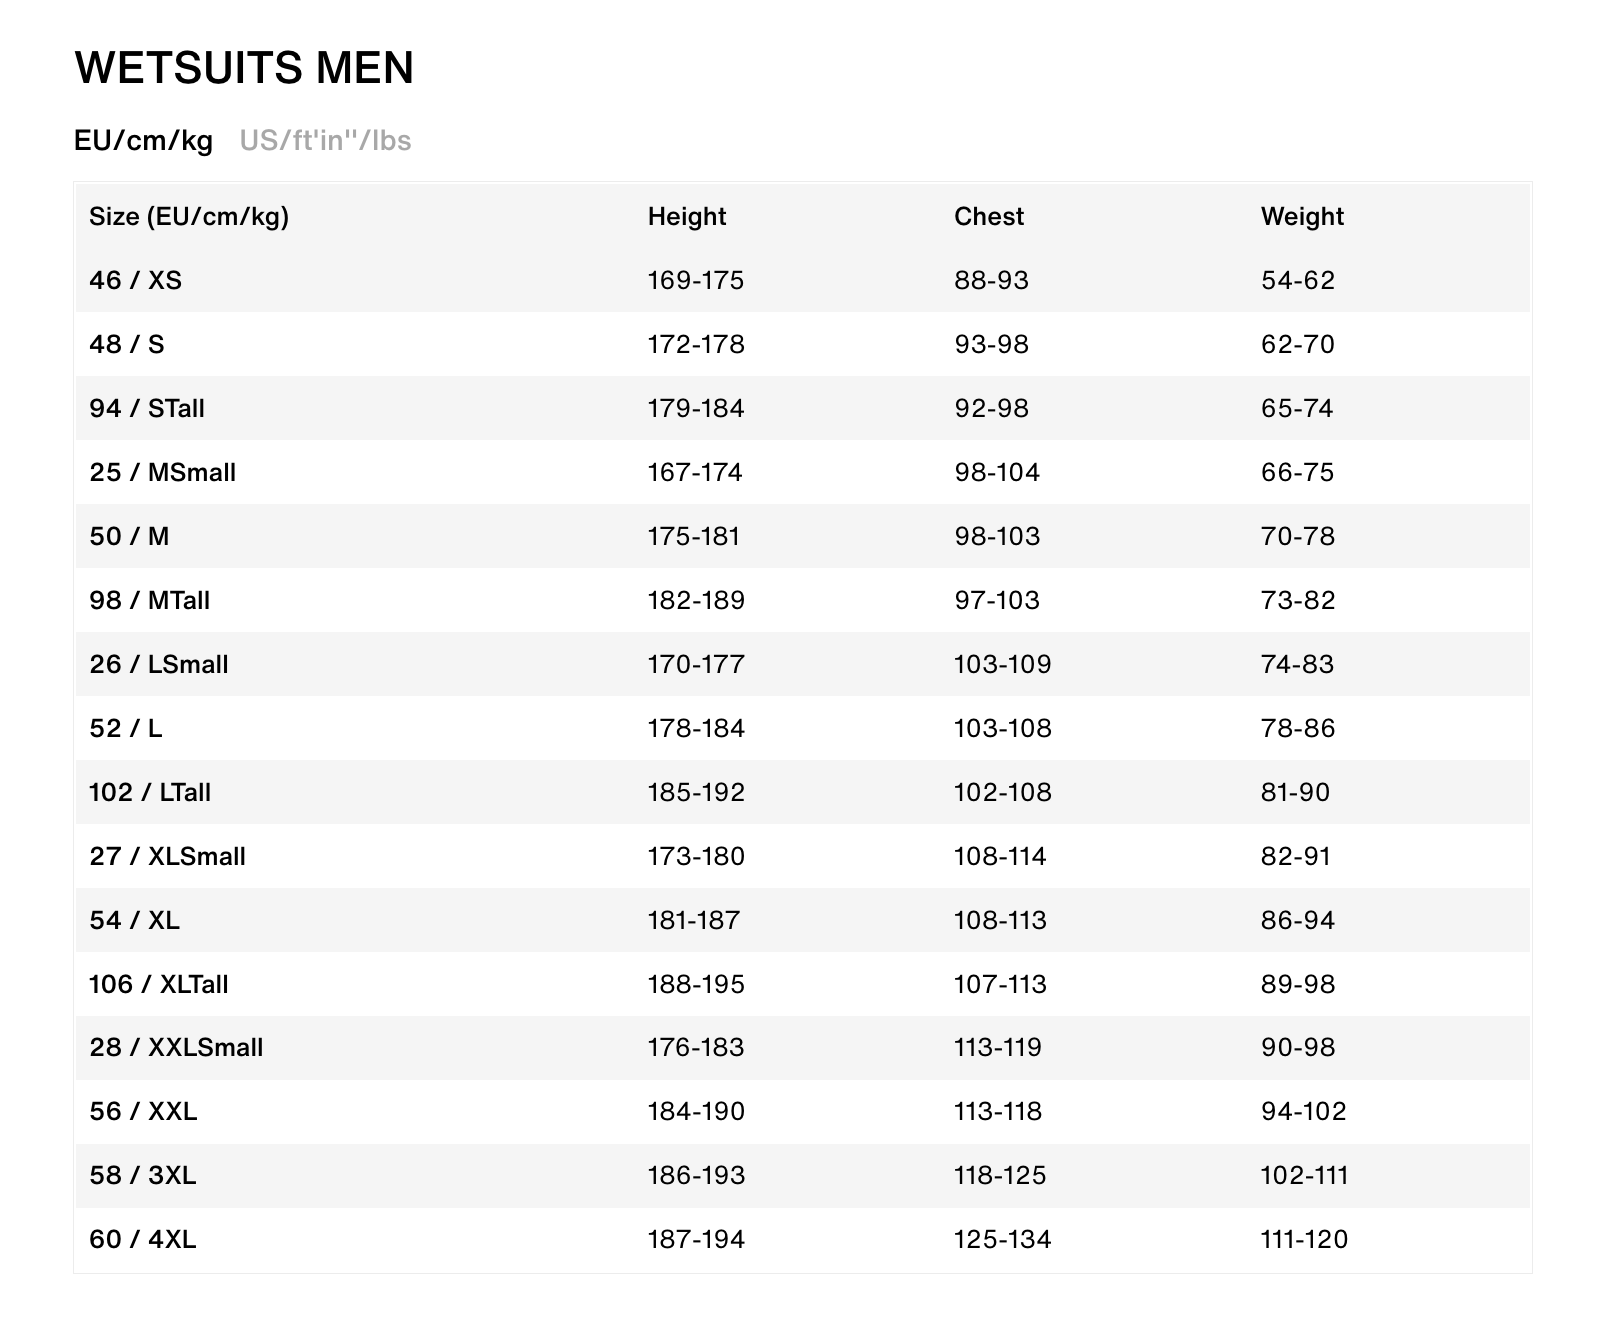Select the 52 / L size row

[x=125, y=728]
